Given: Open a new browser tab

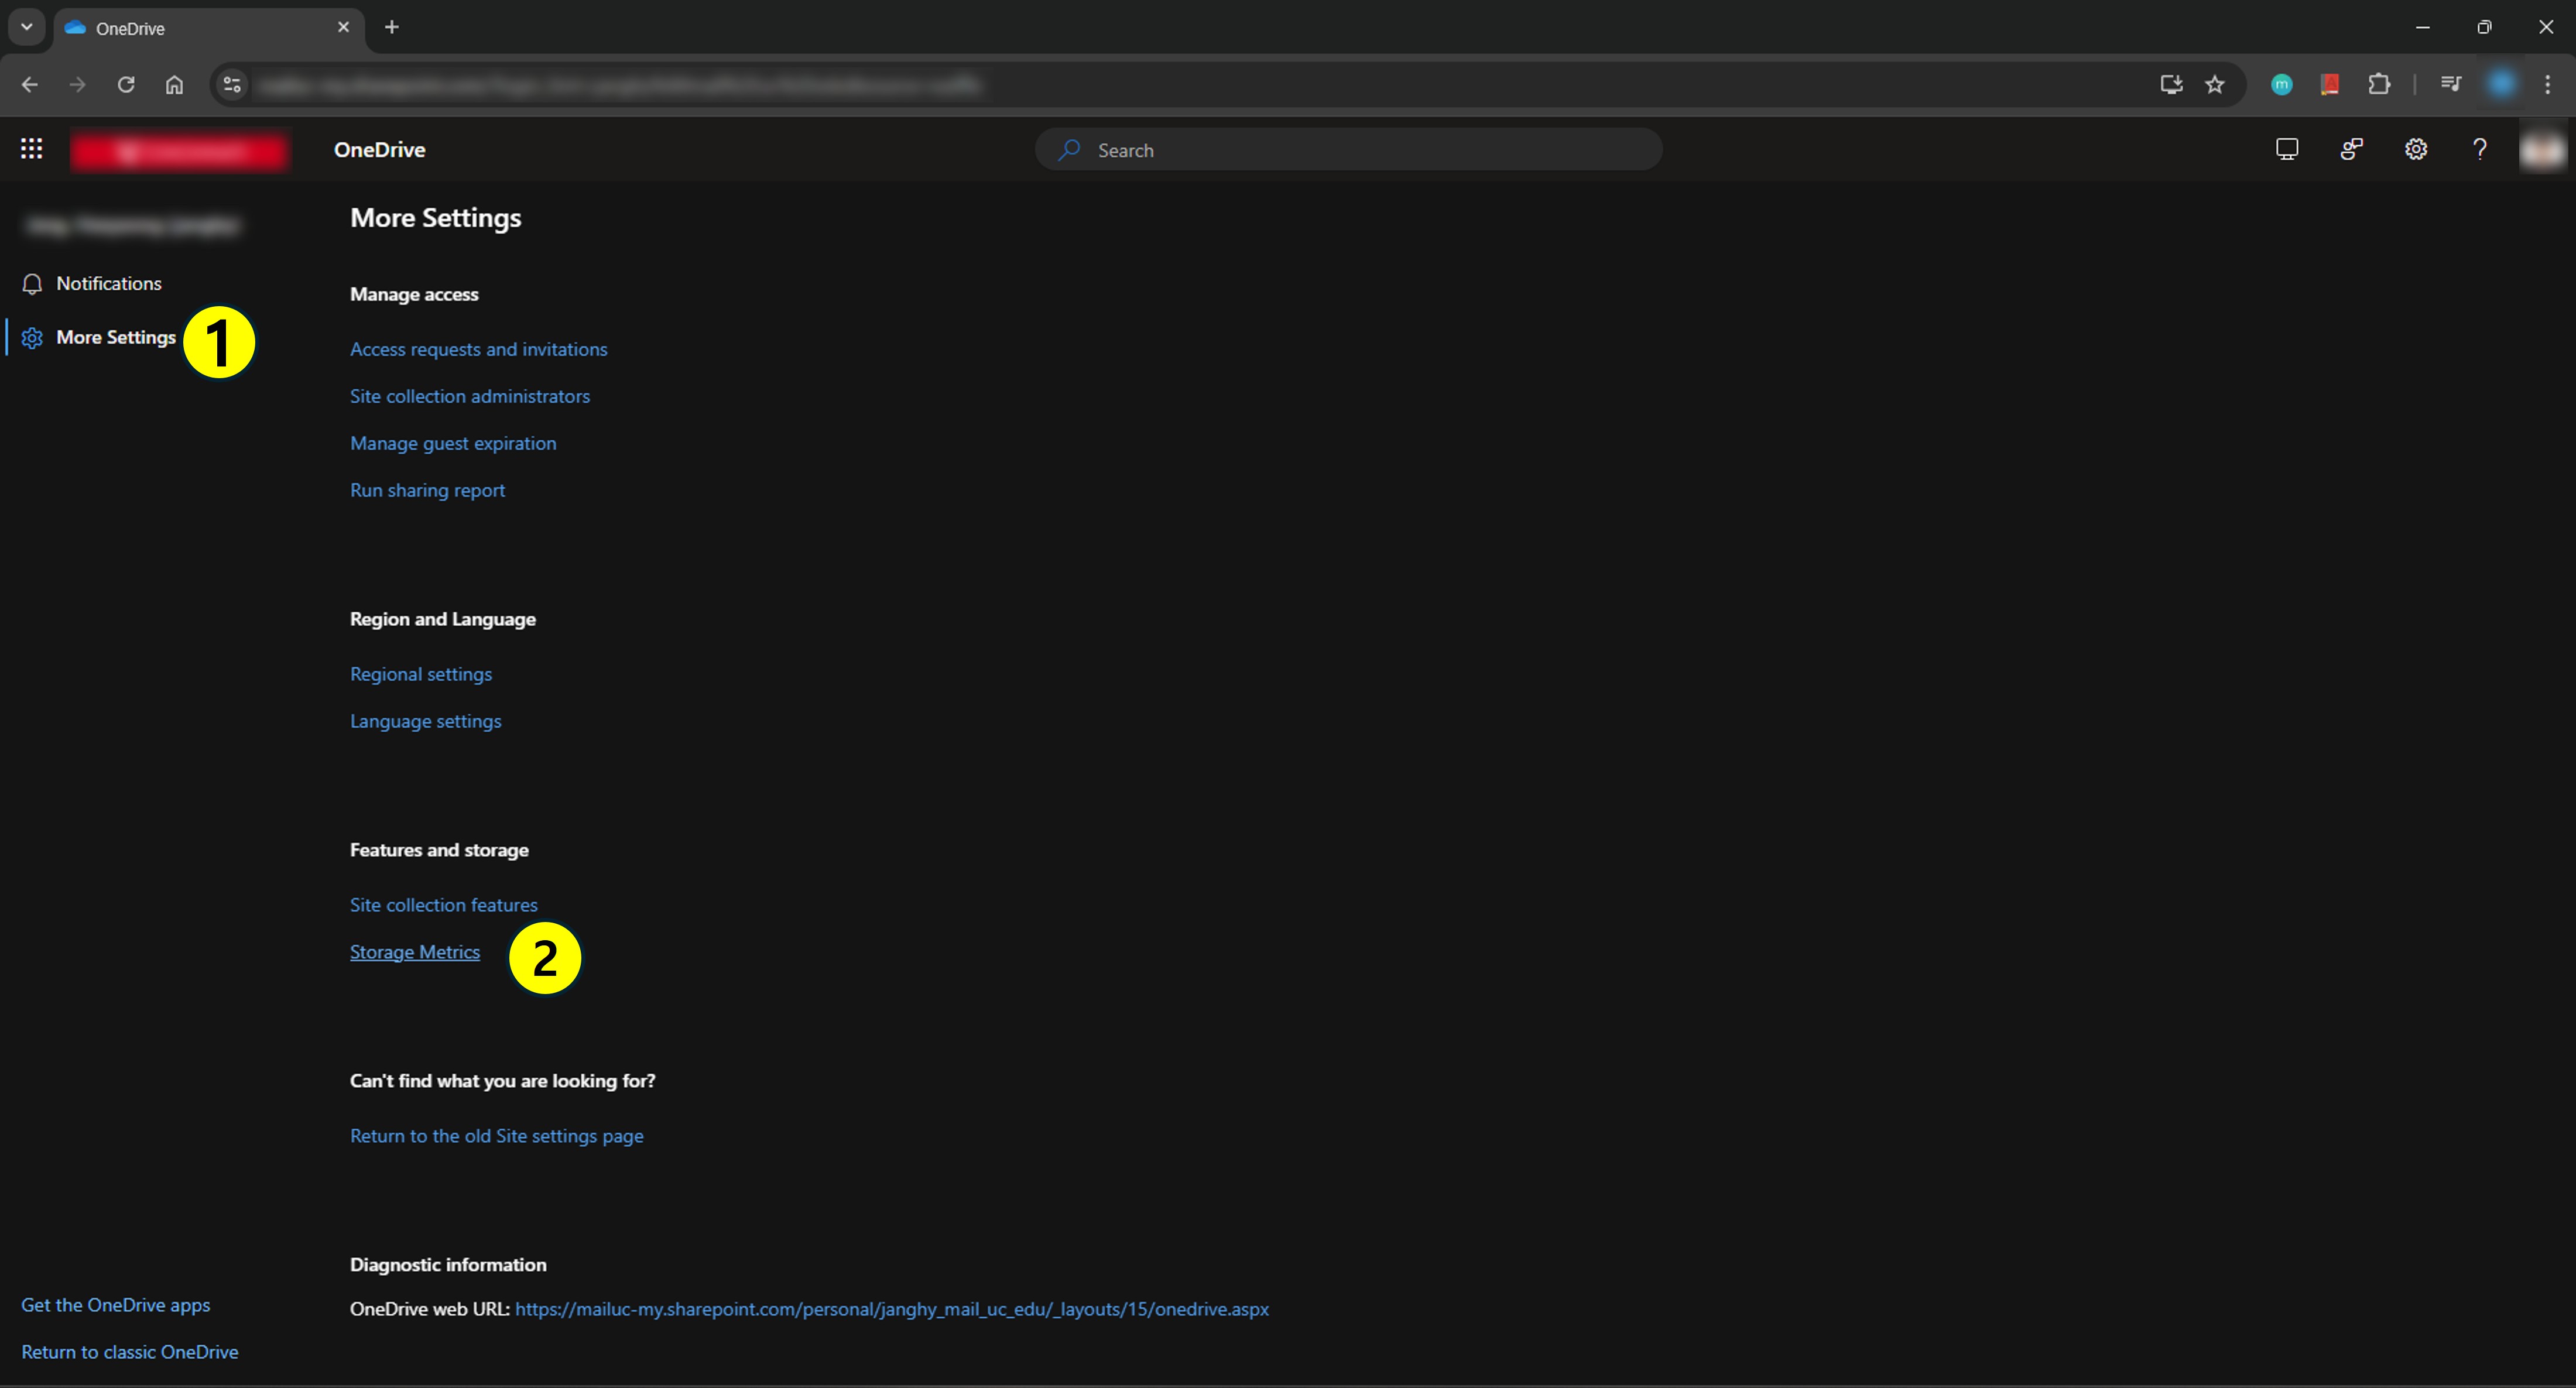Looking at the screenshot, I should coord(392,27).
